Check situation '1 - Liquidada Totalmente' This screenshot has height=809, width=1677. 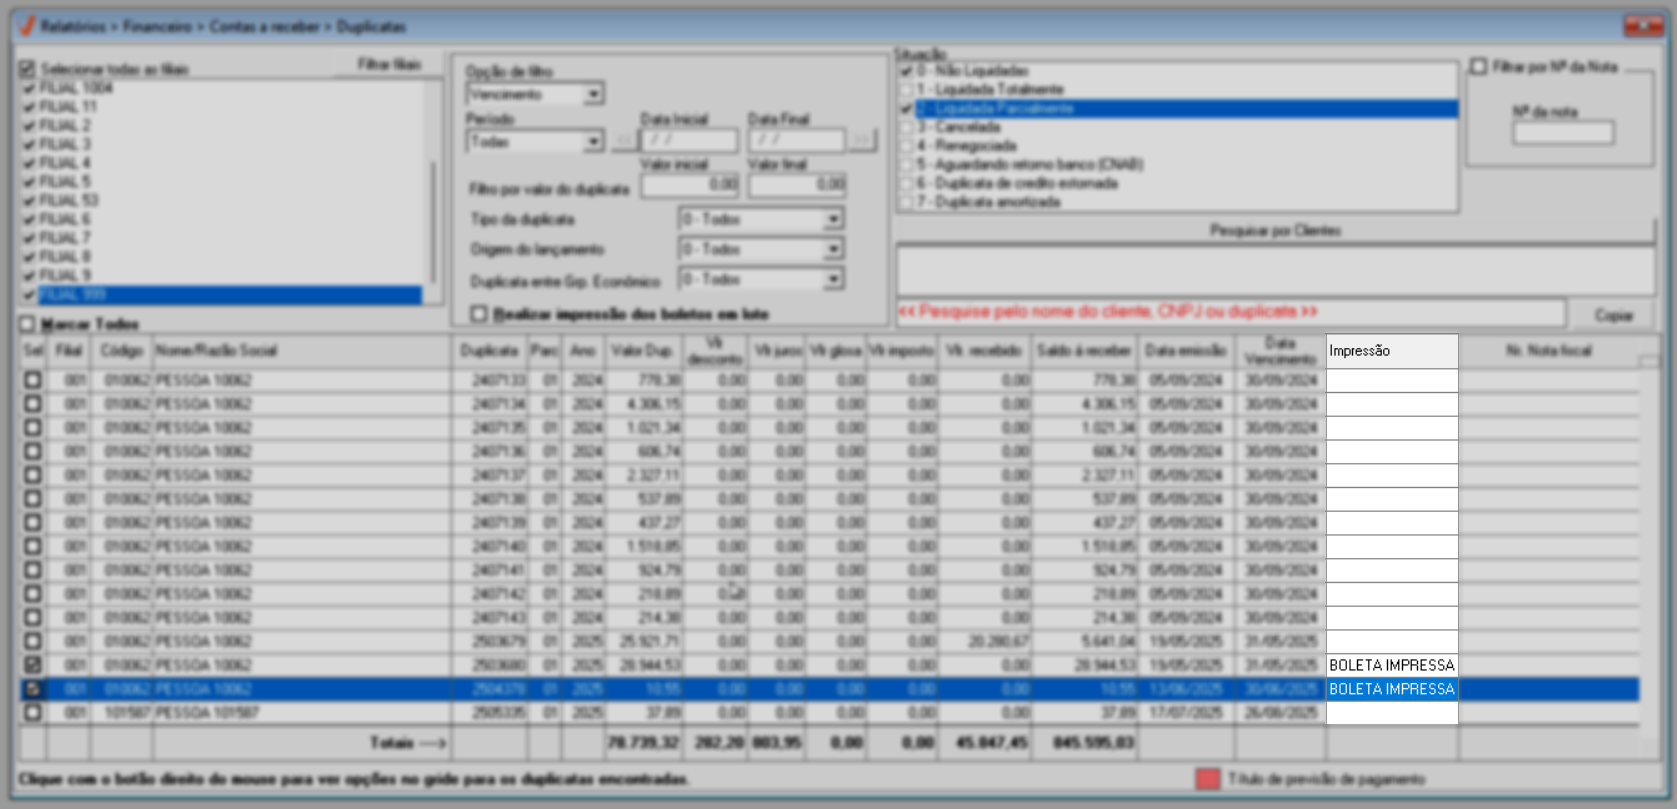pyautogui.click(x=907, y=90)
